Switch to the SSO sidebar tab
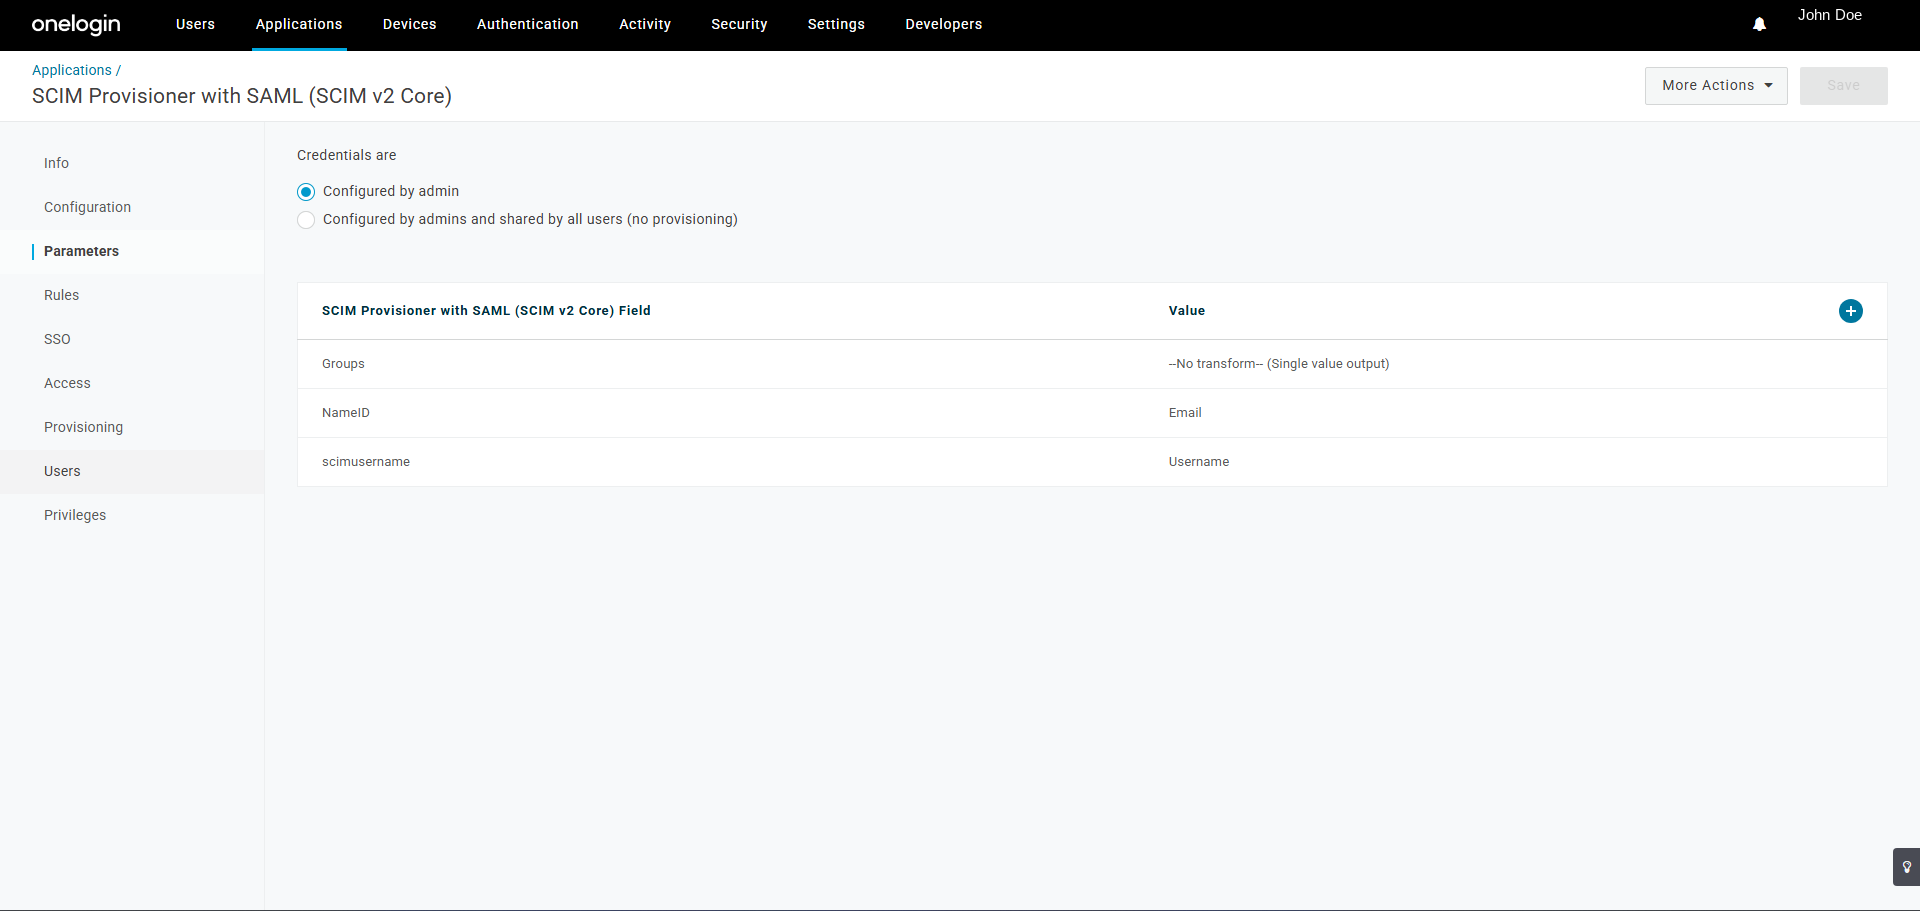The image size is (1920, 911). coord(132,339)
